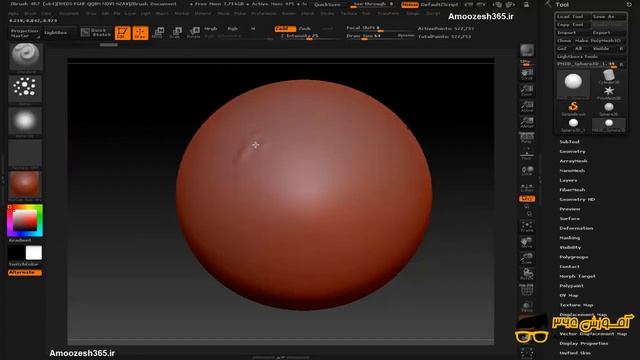Click the Export button in Tool panel
The image size is (640, 360).
click(x=609, y=33)
